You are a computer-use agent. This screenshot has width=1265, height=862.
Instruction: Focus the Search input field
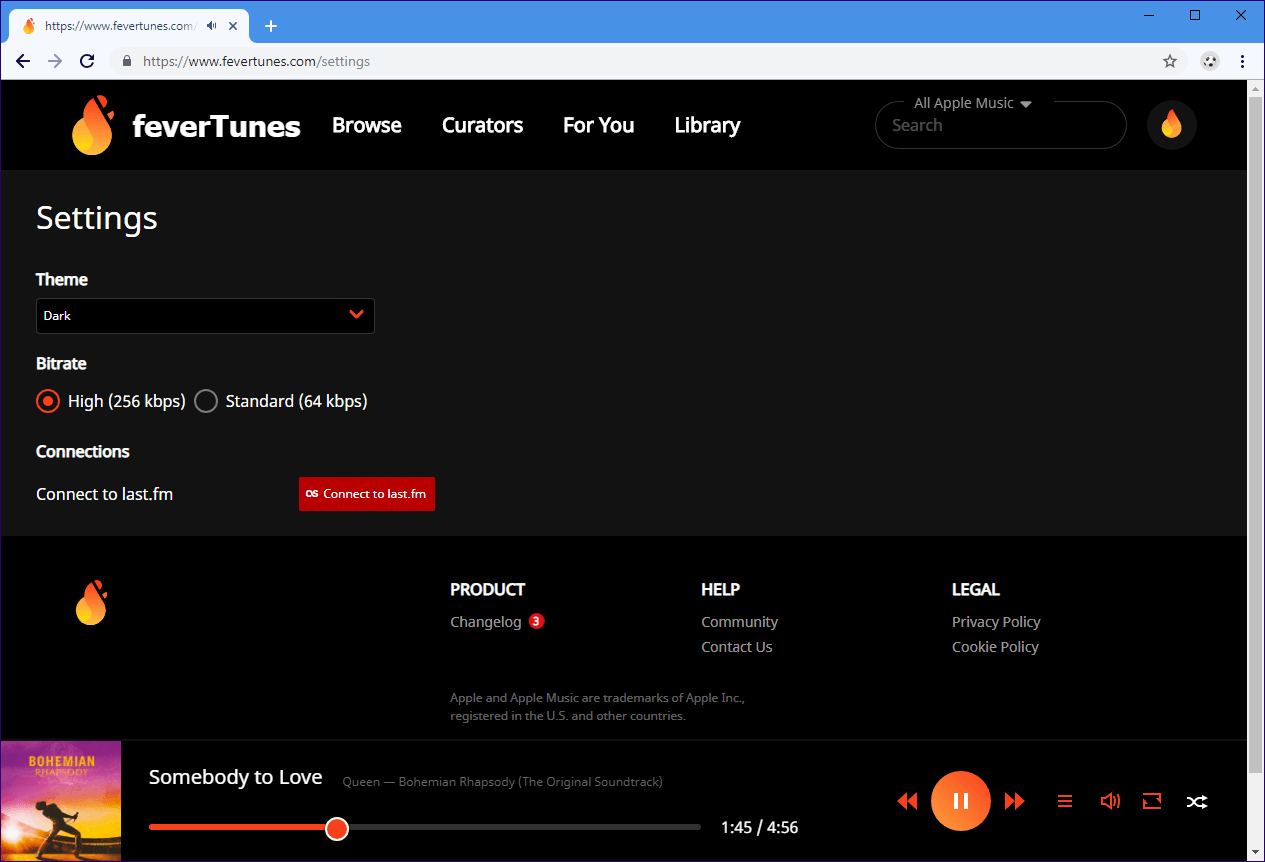click(1000, 125)
